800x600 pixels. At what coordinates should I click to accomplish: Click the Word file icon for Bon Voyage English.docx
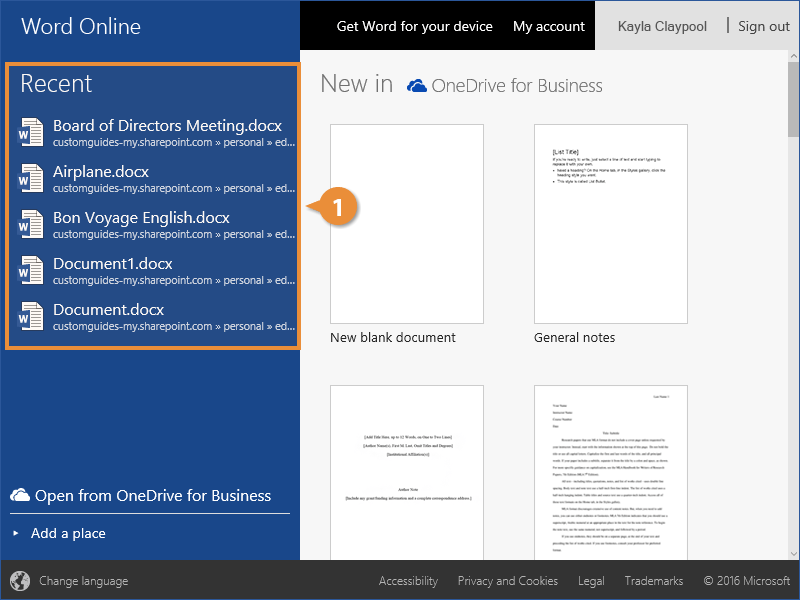(31, 225)
